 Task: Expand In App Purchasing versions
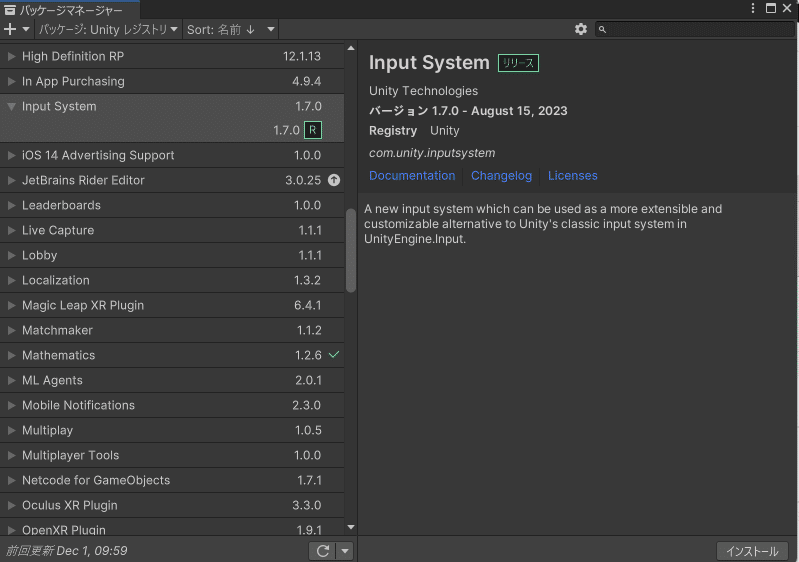click(11, 81)
